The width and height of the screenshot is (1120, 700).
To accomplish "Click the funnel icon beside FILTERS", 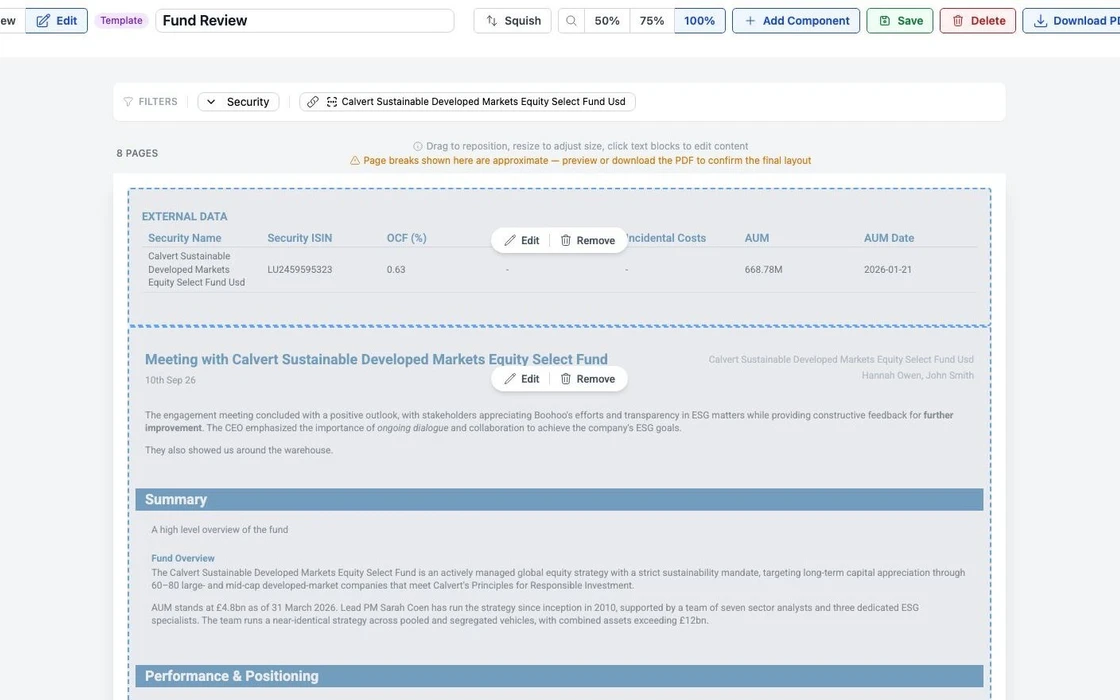I will pyautogui.click(x=129, y=101).
